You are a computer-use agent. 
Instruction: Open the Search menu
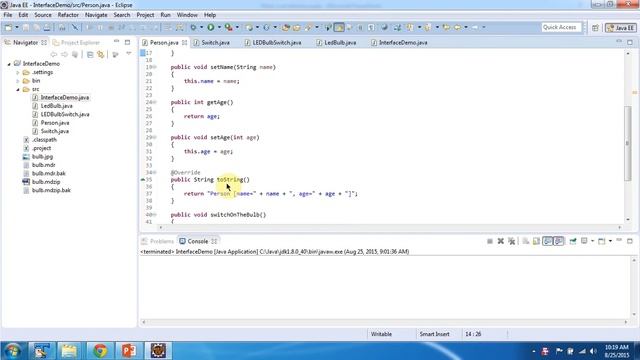tap(122, 15)
